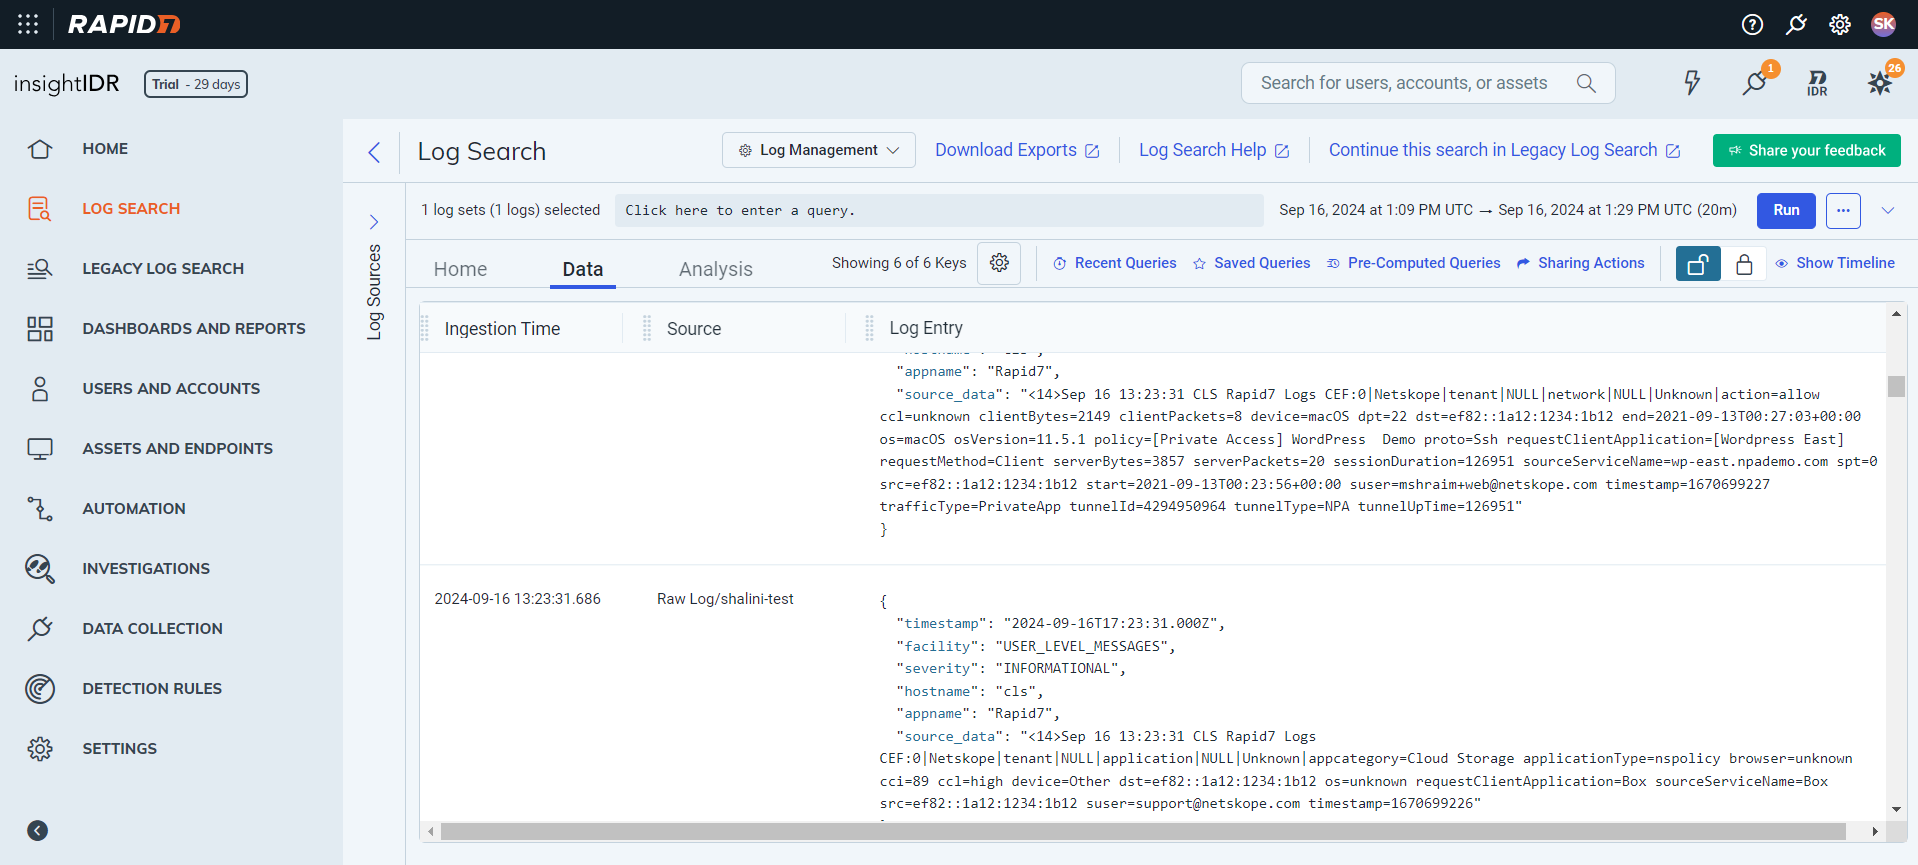Open the help question mark icon
The image size is (1918, 865).
1752,24
